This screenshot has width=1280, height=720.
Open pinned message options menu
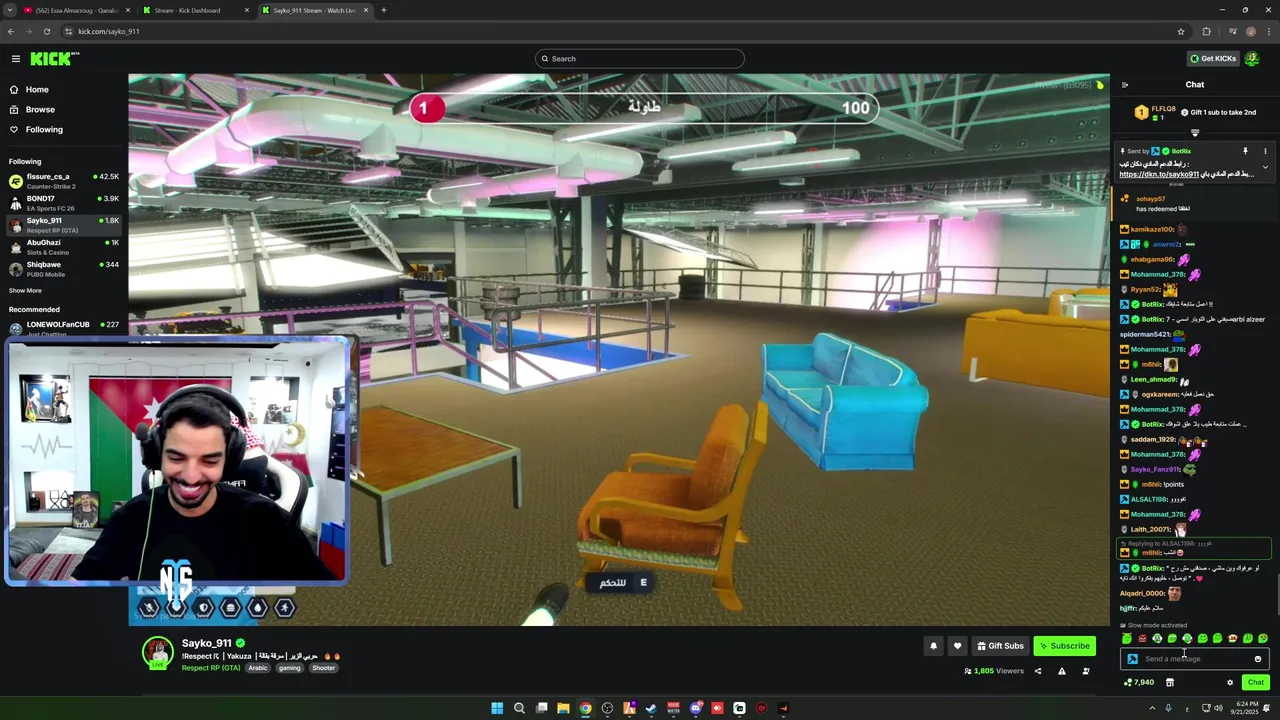click(1265, 151)
